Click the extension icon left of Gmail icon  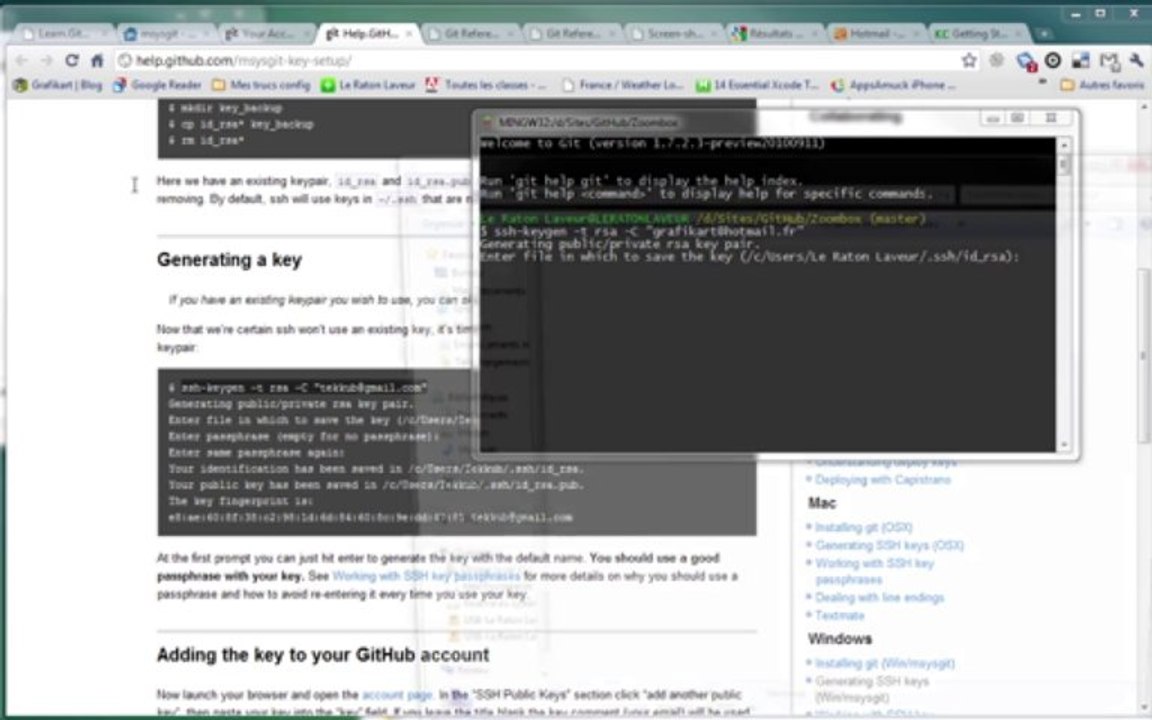point(1081,61)
